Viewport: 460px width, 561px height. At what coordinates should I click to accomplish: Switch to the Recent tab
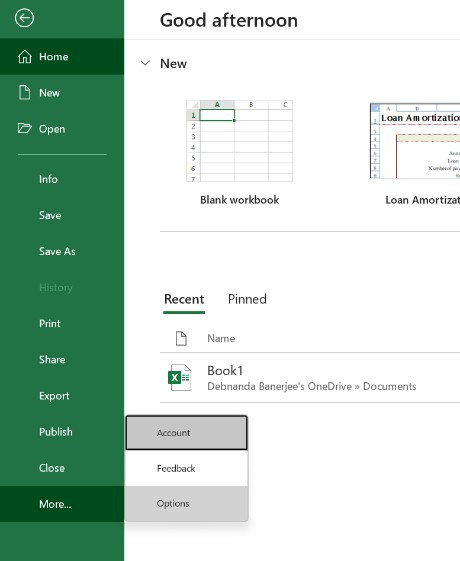(184, 299)
